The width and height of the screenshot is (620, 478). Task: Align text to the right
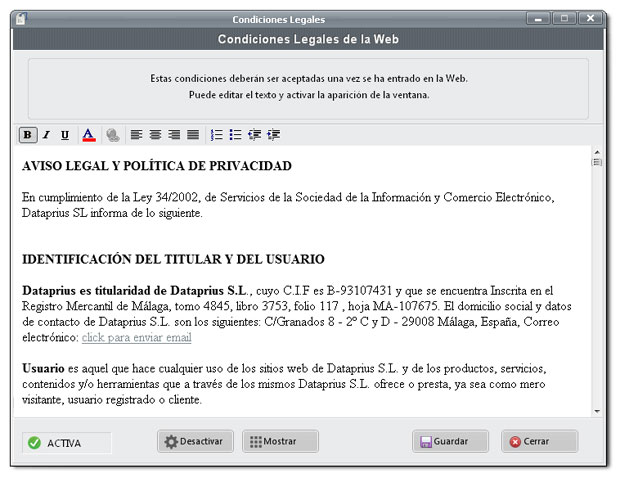(x=174, y=135)
